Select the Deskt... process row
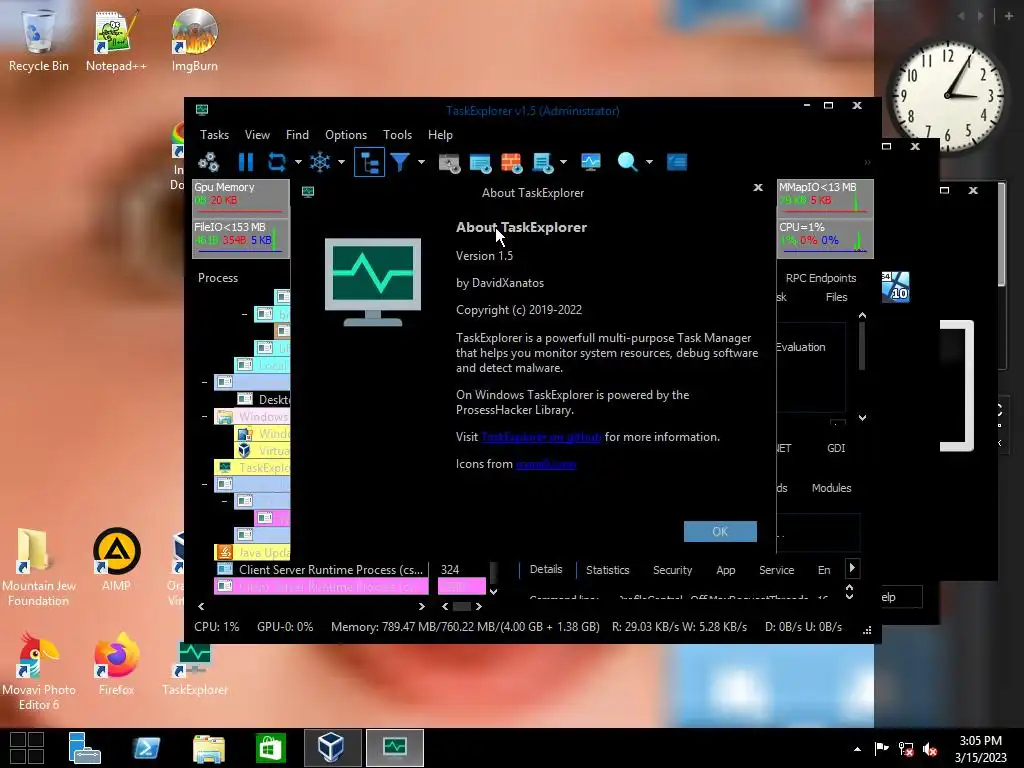 [263, 399]
